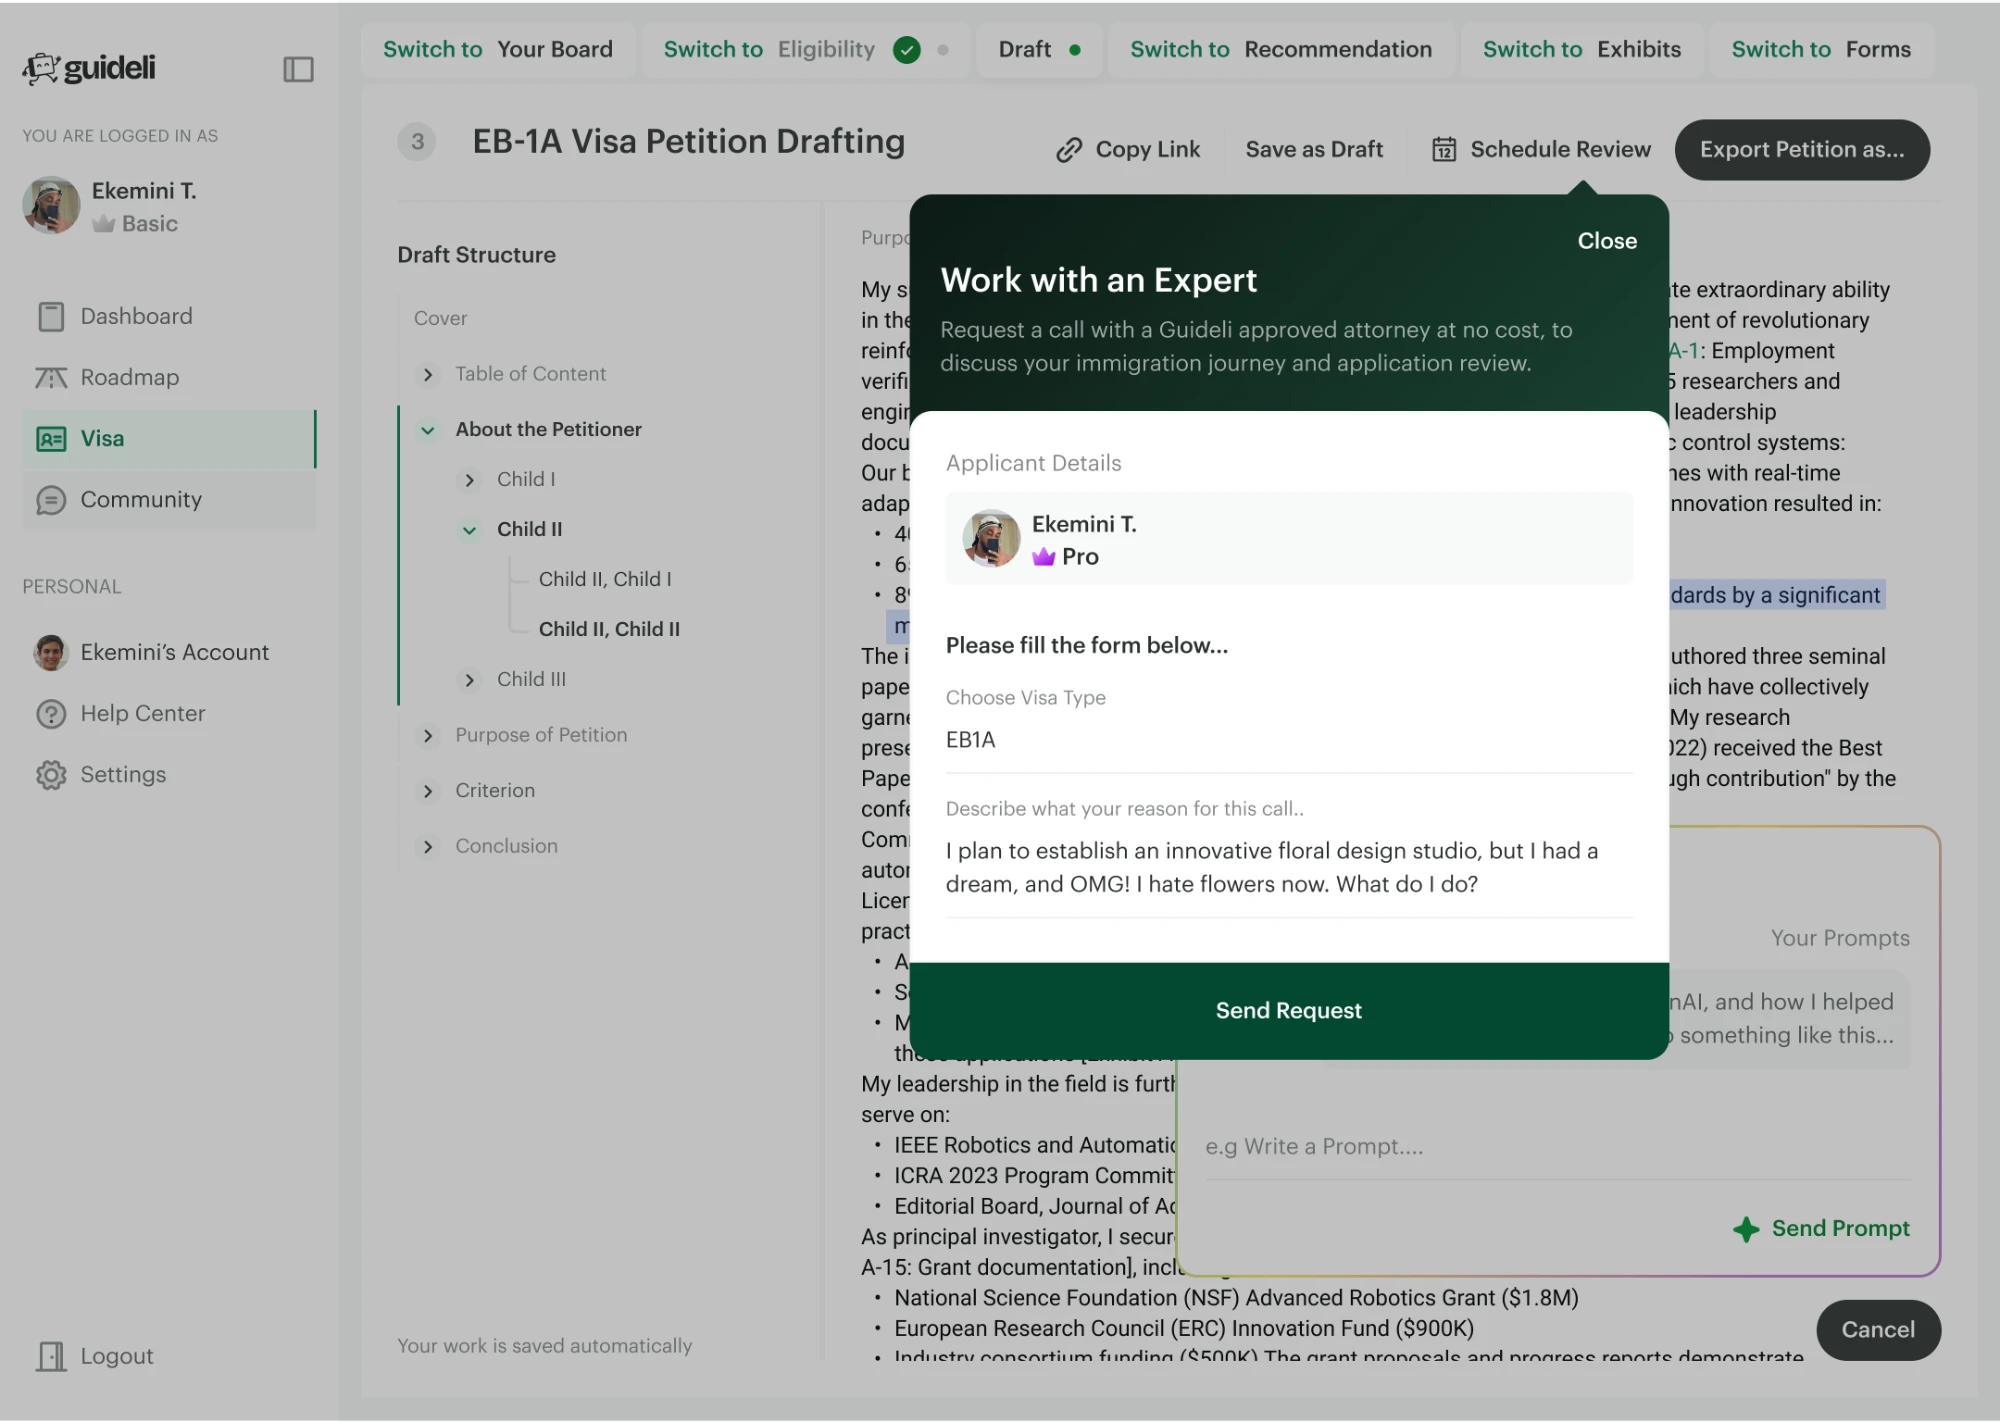
Task: Click Export Petition as... button
Action: pos(1802,149)
